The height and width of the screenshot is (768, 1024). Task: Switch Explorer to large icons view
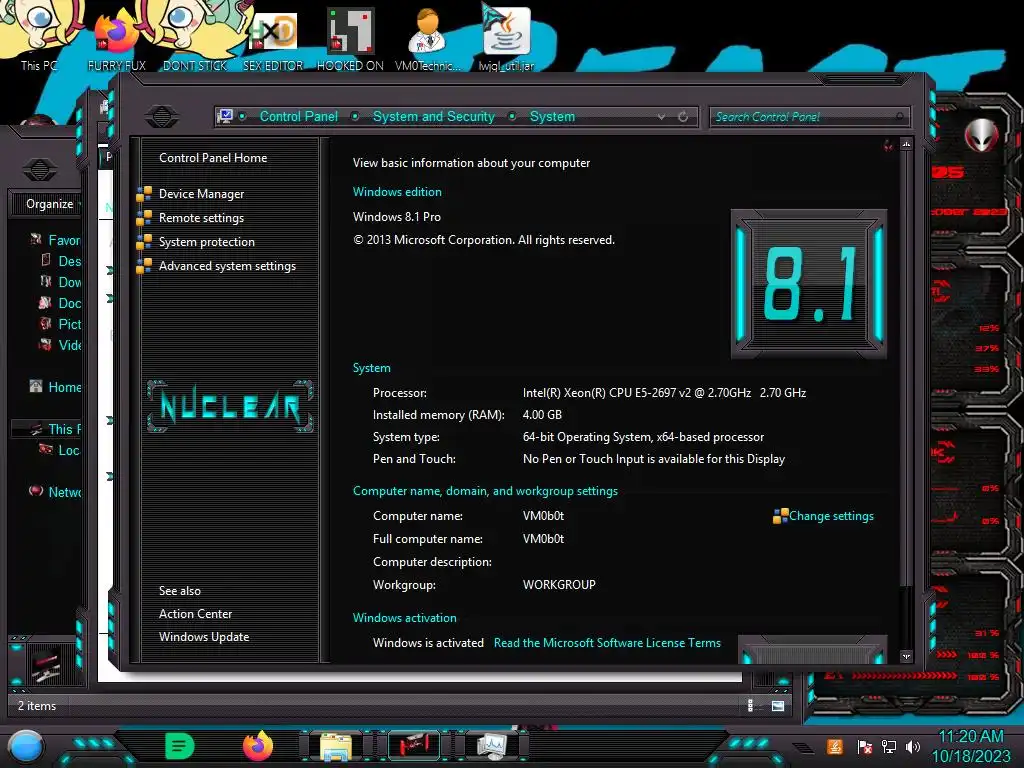pos(778,705)
